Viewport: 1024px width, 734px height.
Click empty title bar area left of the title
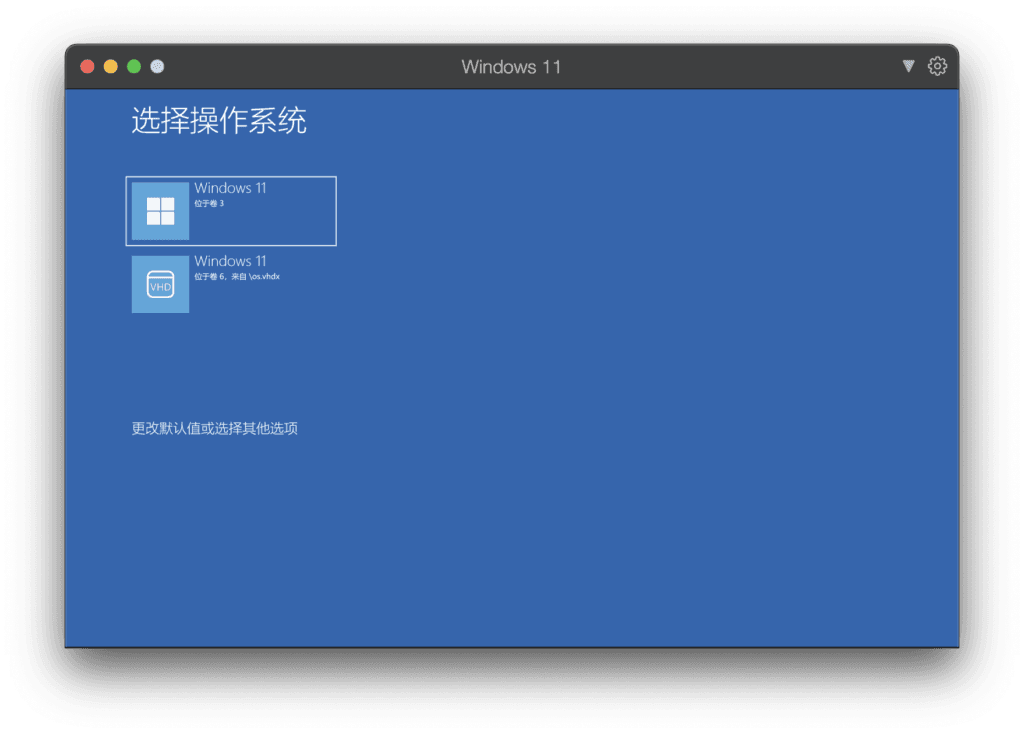pos(300,67)
